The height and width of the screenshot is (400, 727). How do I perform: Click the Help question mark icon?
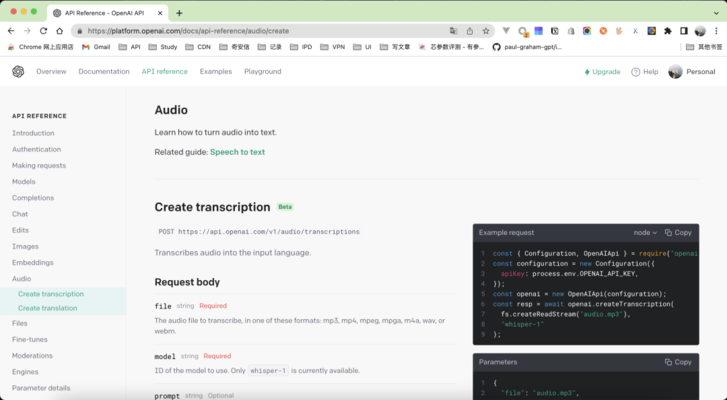click(x=636, y=72)
